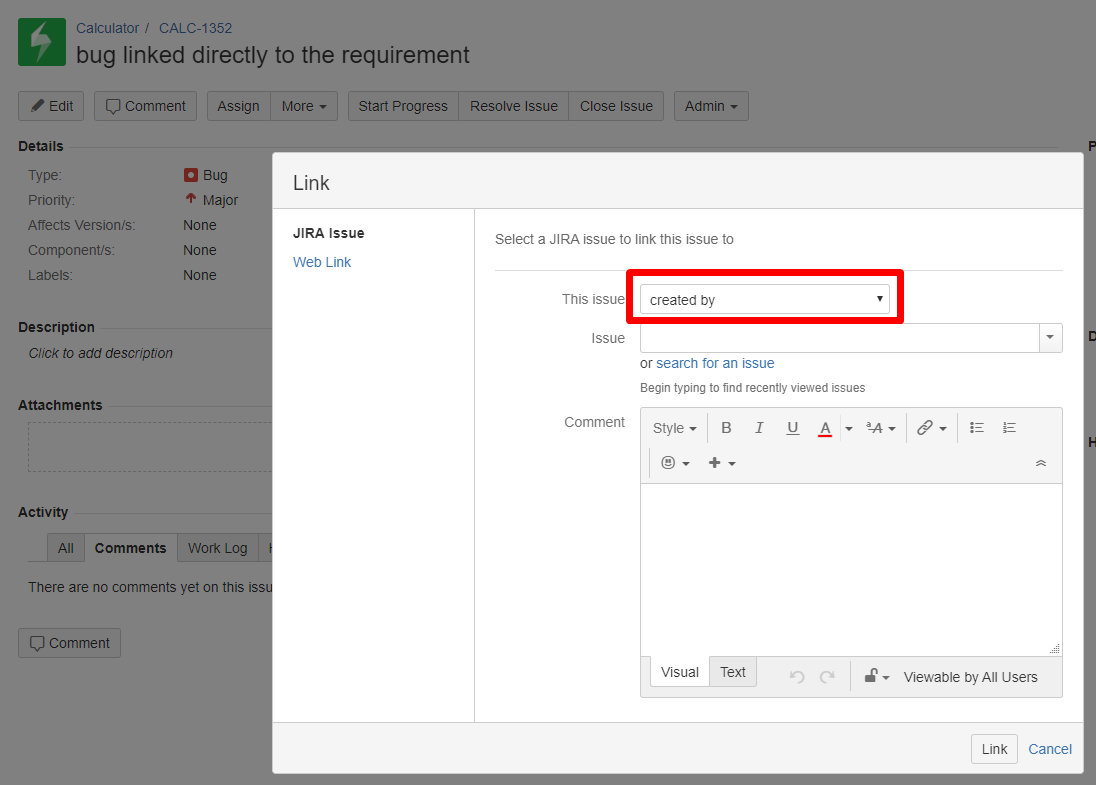Click the top Comment button

click(x=145, y=106)
